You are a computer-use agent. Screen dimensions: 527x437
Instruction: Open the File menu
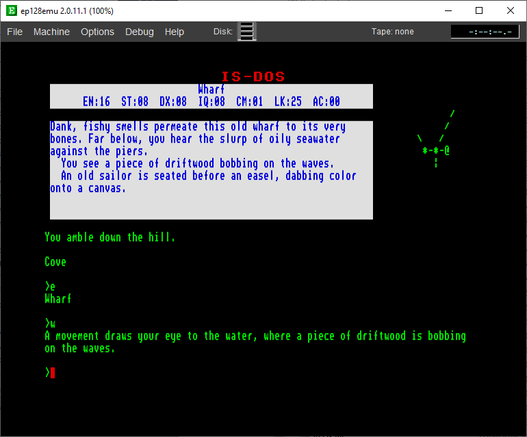14,32
